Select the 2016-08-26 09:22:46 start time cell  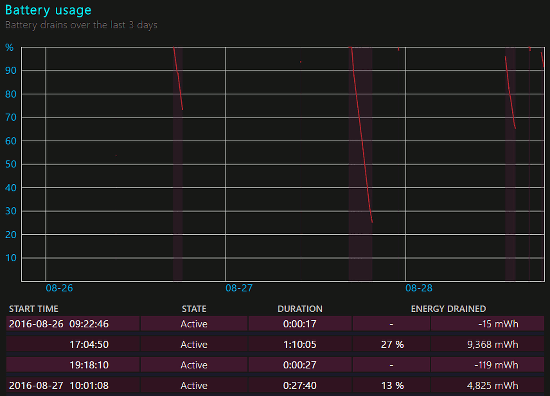[x=73, y=324]
